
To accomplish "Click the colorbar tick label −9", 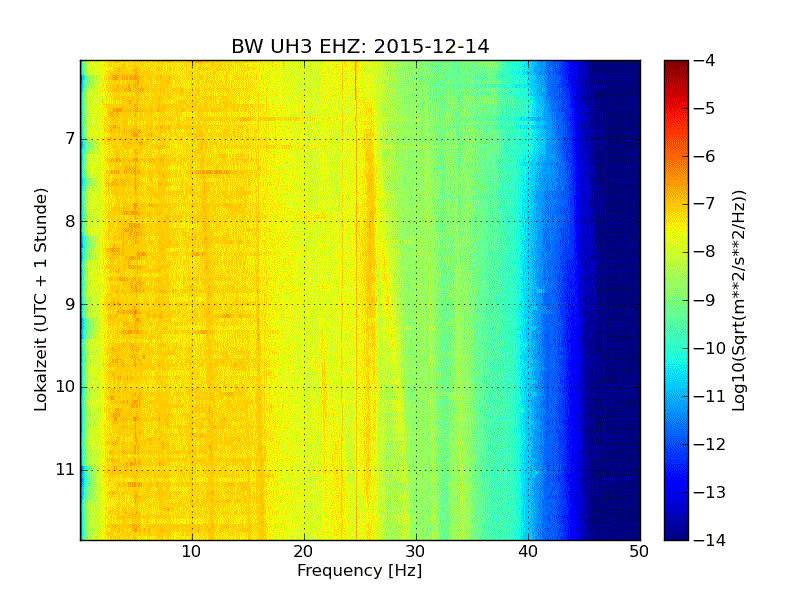I will (705, 300).
